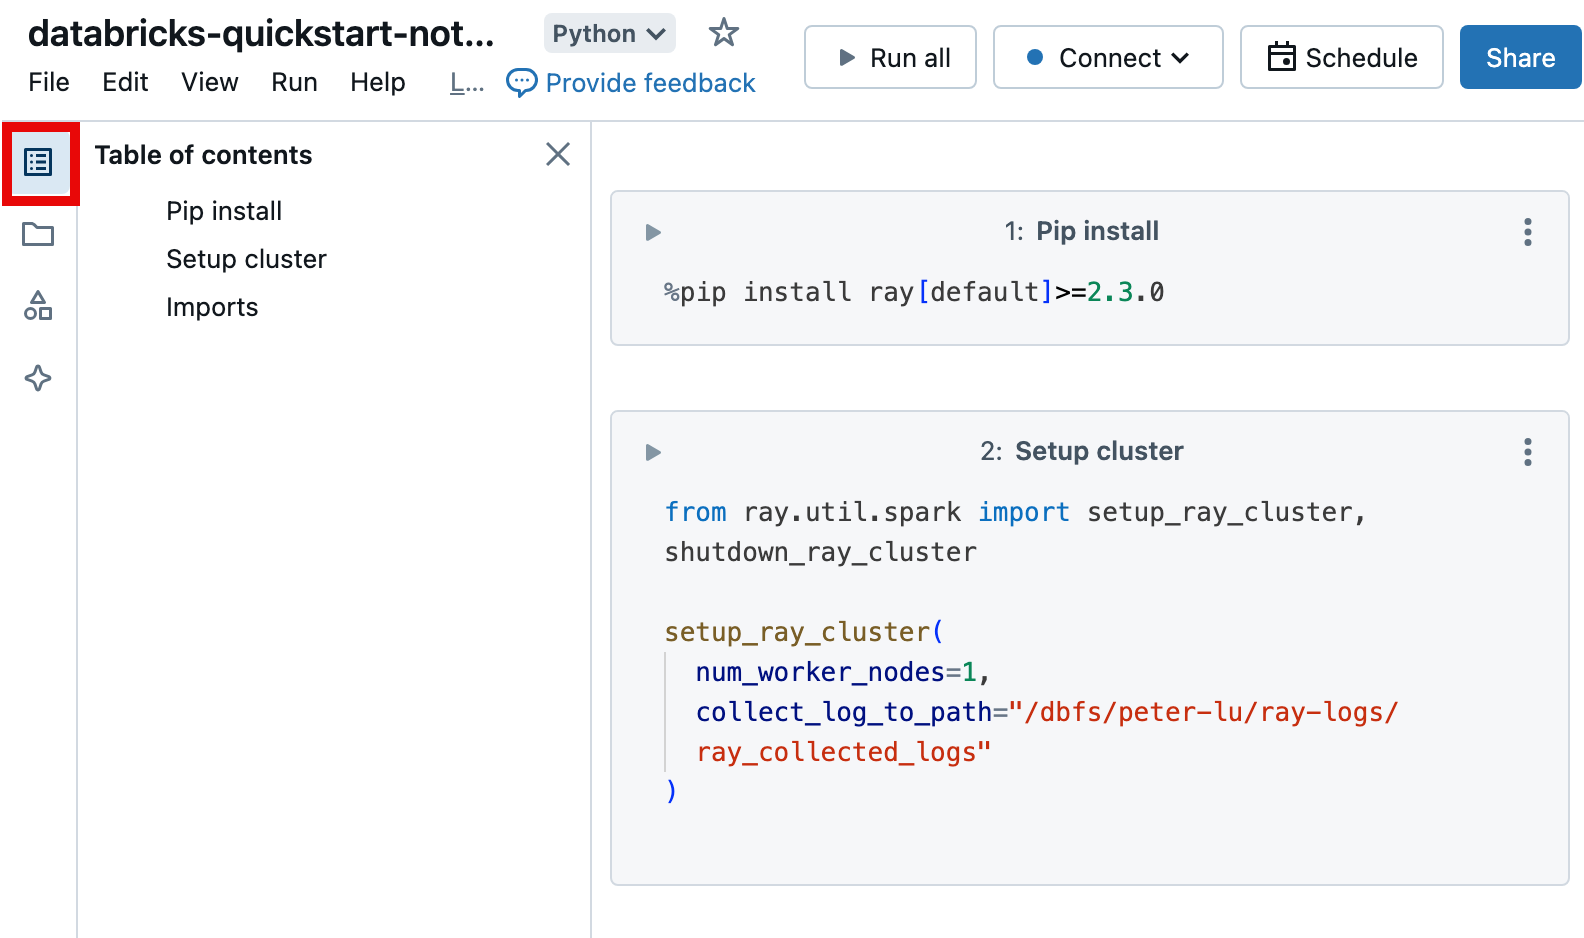Open the Assistant sparkle icon
Image resolution: width=1584 pixels, height=938 pixels.
click(x=38, y=378)
